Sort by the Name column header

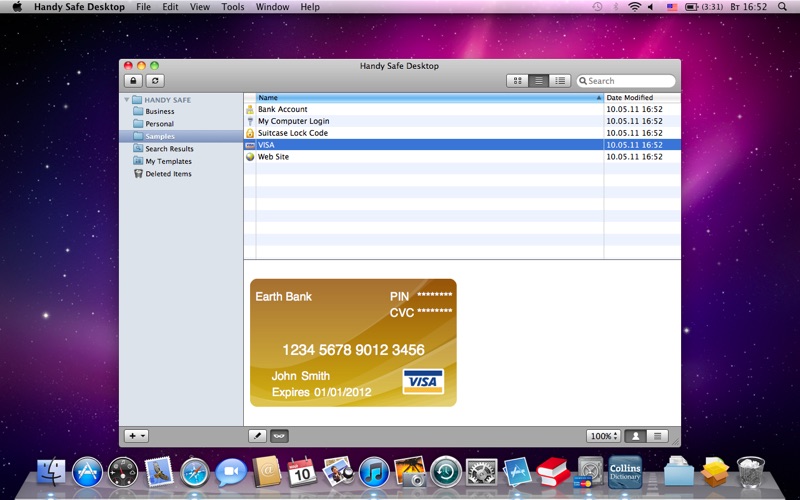(x=429, y=97)
